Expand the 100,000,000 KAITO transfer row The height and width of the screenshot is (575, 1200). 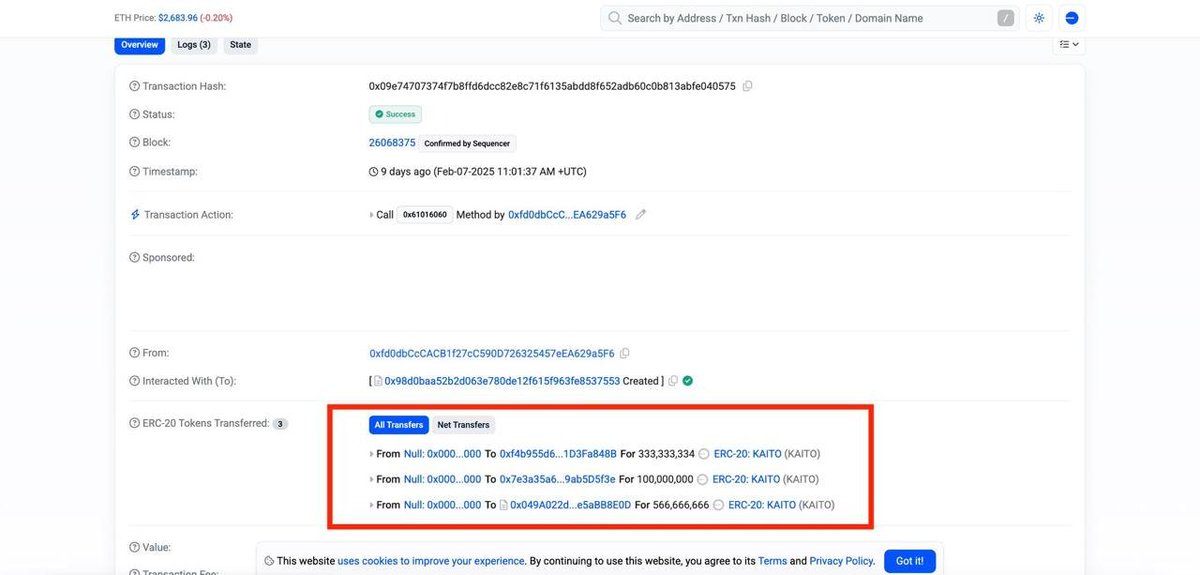pos(372,480)
